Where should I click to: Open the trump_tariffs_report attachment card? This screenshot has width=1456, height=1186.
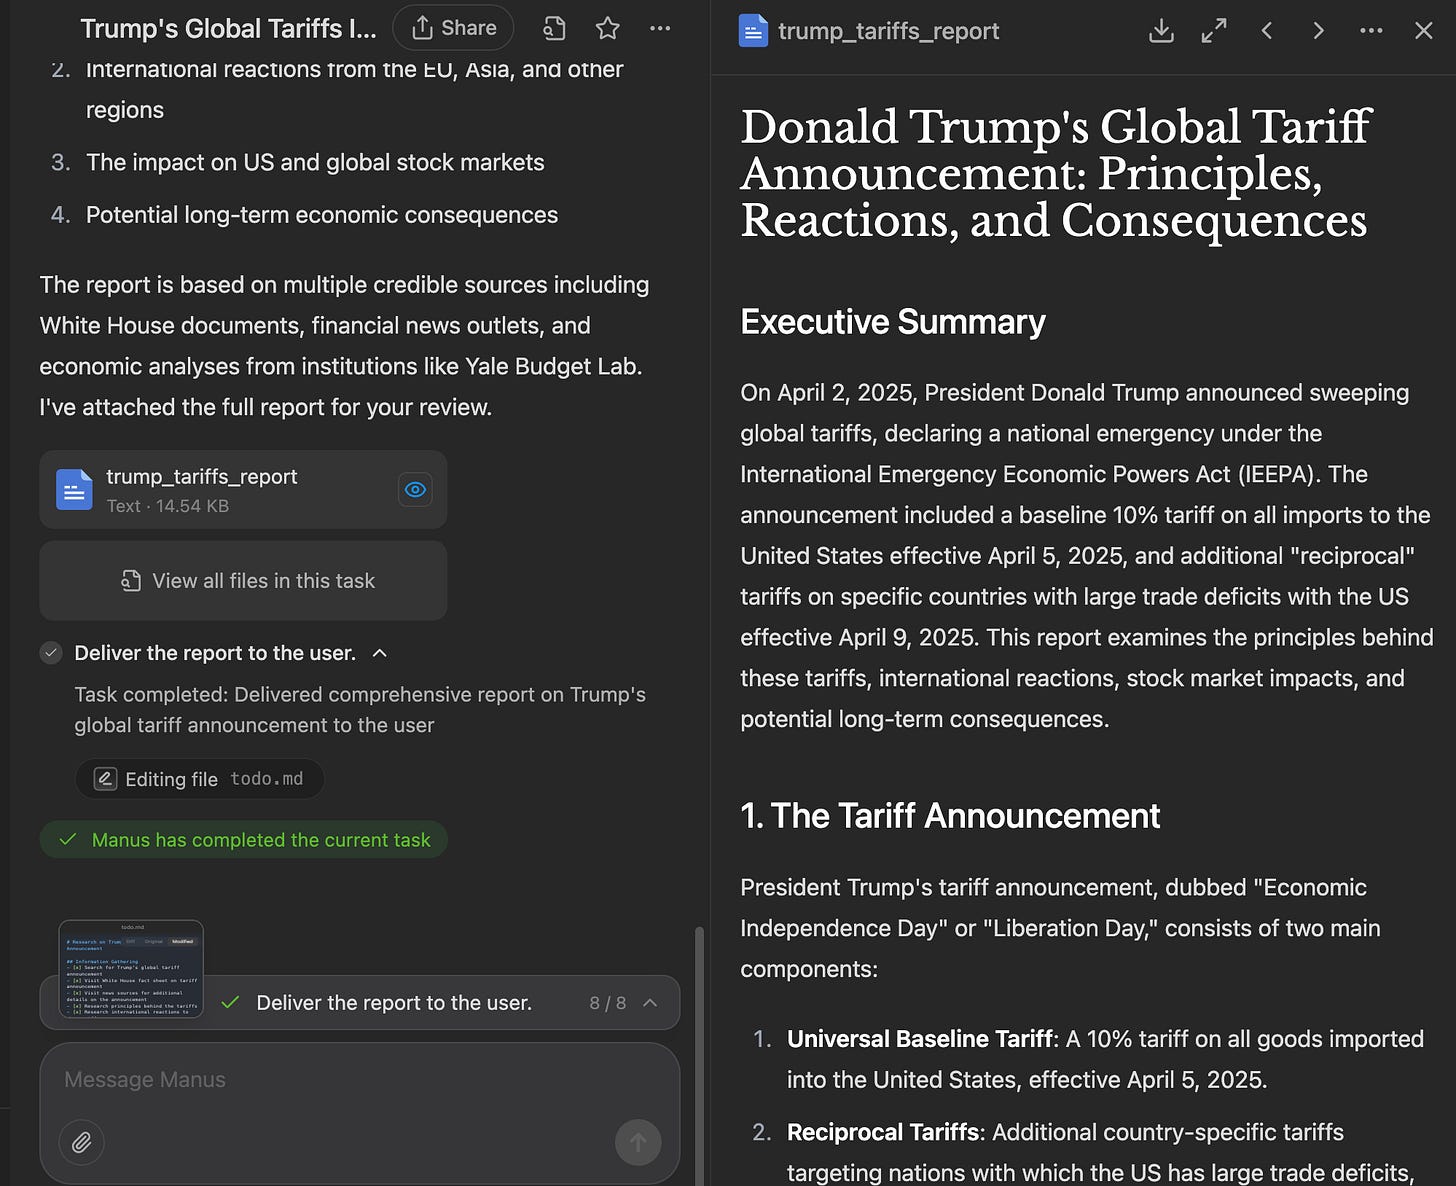tap(243, 489)
